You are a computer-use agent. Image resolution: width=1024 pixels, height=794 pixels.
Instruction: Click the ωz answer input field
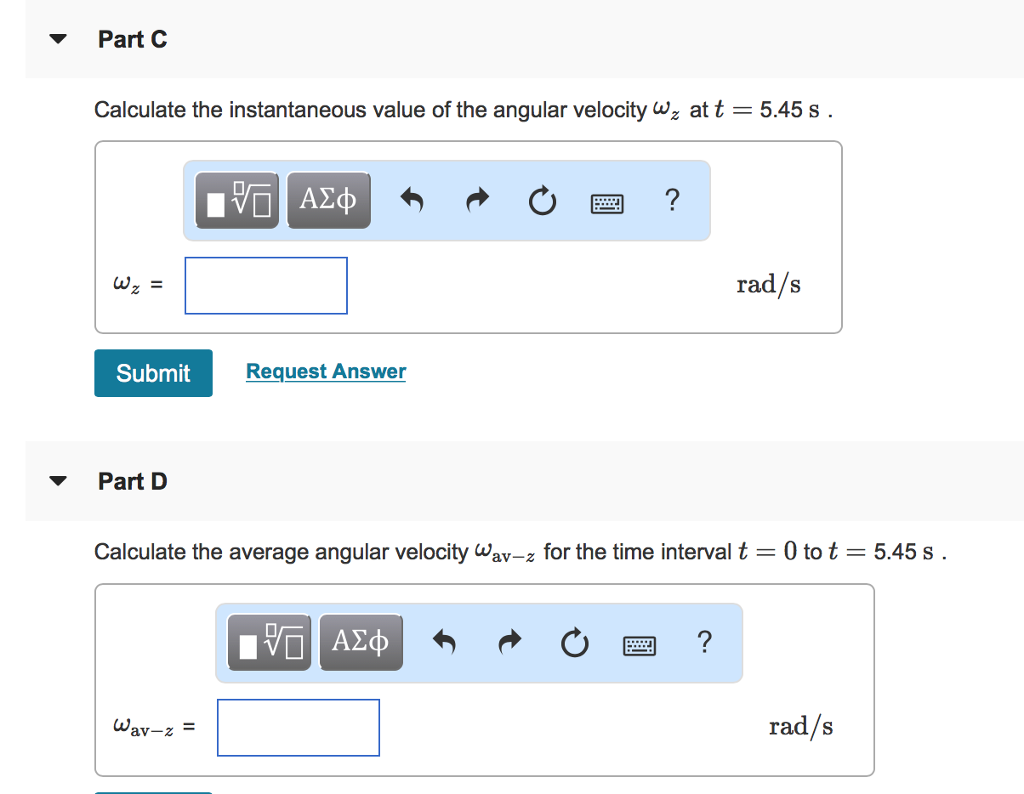click(265, 285)
